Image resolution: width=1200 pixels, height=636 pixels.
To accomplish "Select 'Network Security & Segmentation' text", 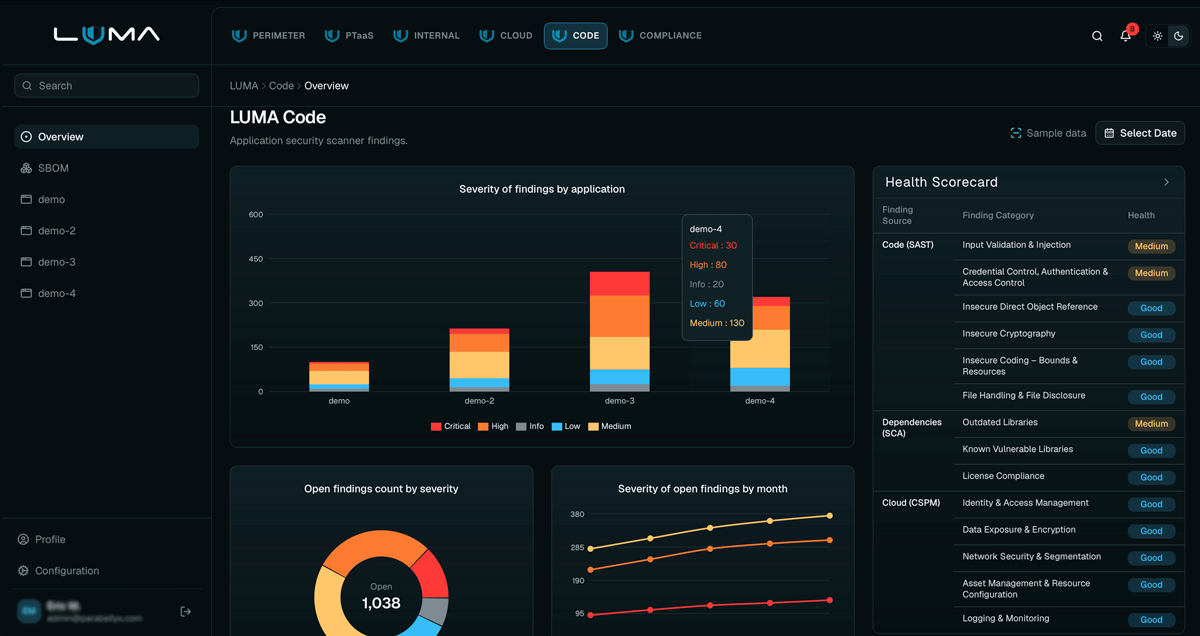I will click(1031, 557).
